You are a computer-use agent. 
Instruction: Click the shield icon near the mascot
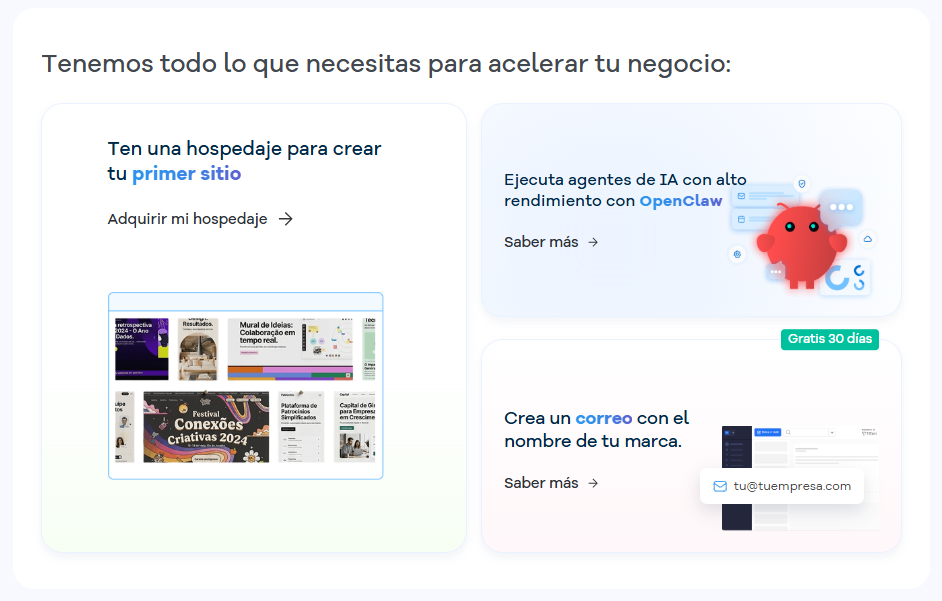coord(801,183)
